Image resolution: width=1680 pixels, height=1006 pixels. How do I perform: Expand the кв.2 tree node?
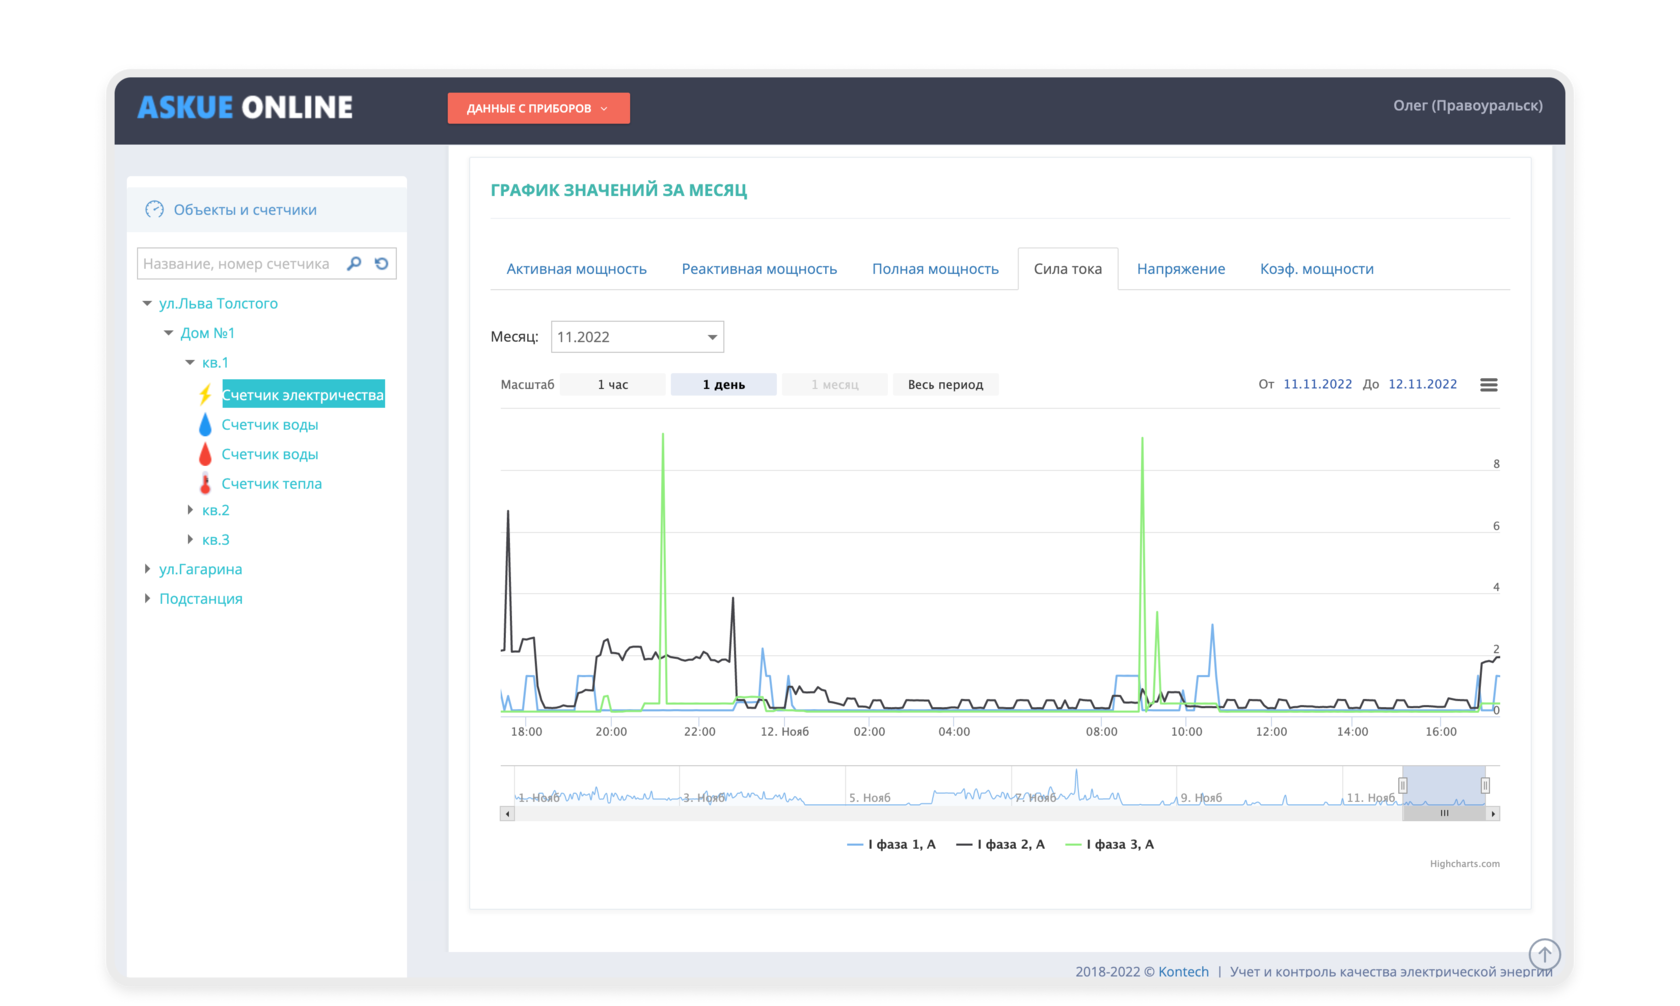coord(191,510)
